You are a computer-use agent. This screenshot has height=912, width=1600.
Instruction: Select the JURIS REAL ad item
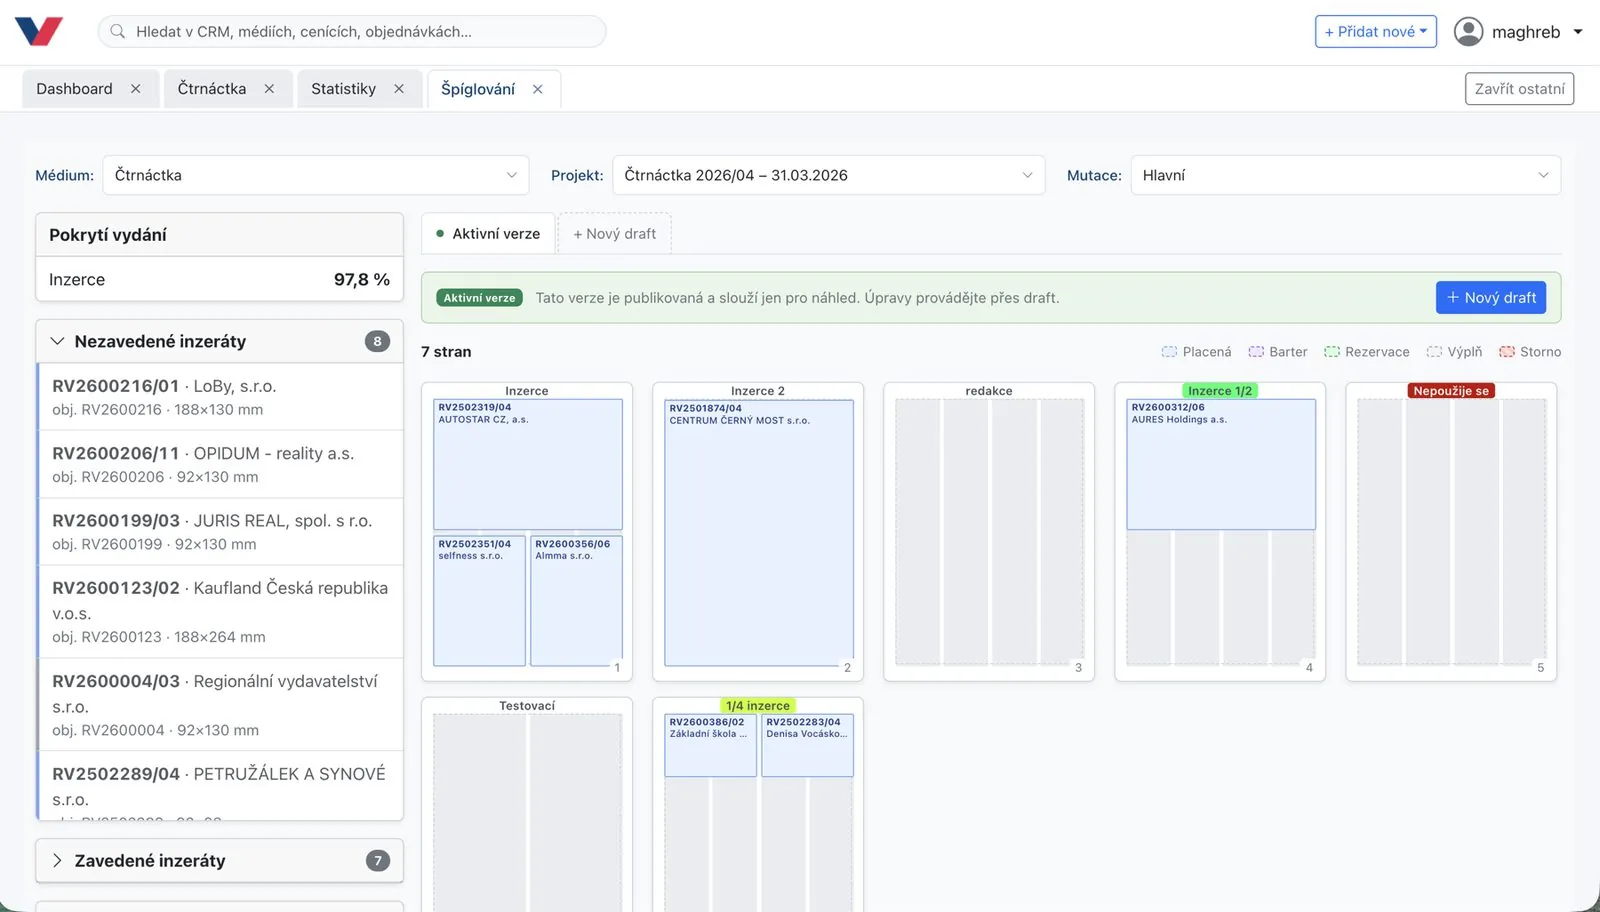click(x=220, y=531)
